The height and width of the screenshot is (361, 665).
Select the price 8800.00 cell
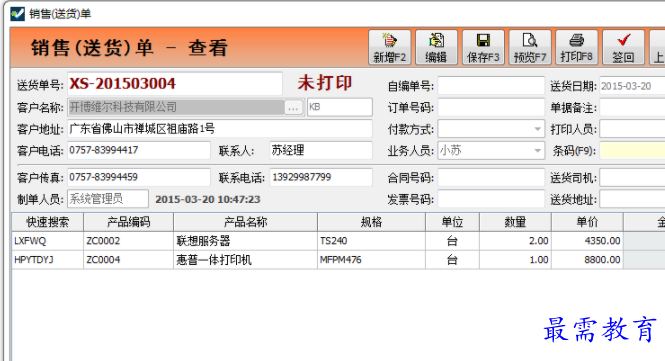(x=587, y=260)
